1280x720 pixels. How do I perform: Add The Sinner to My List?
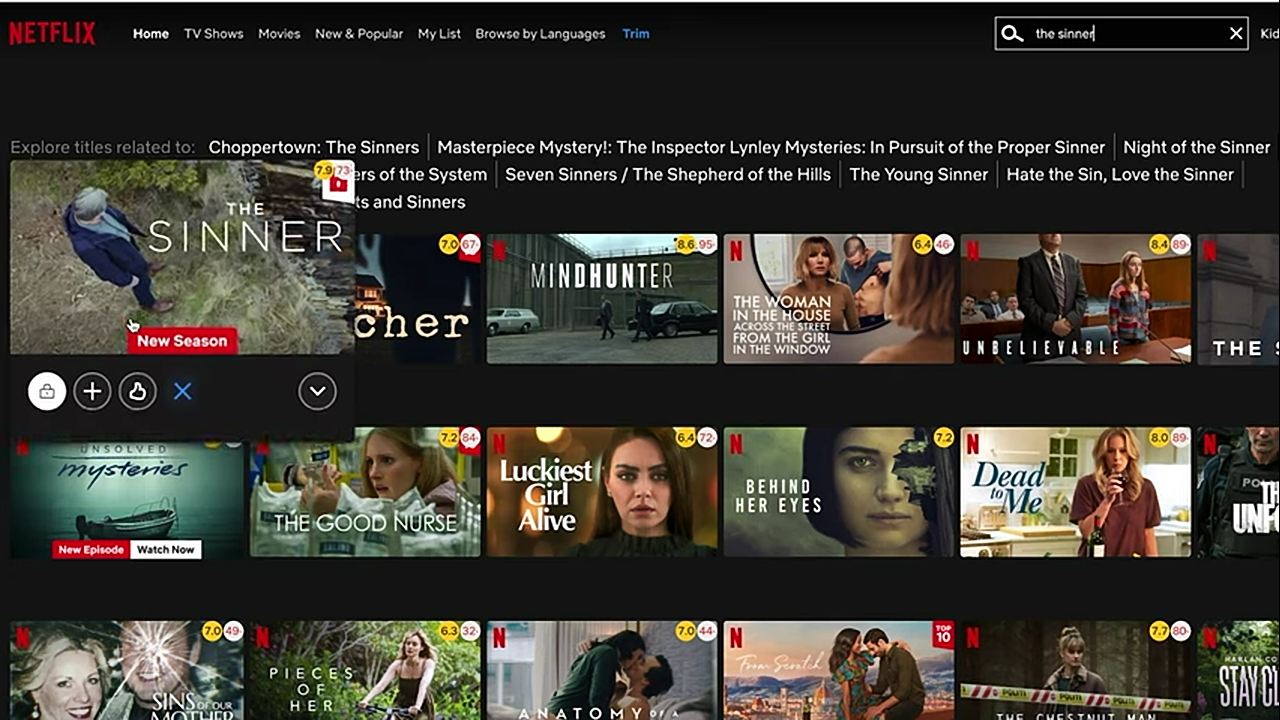coord(92,391)
